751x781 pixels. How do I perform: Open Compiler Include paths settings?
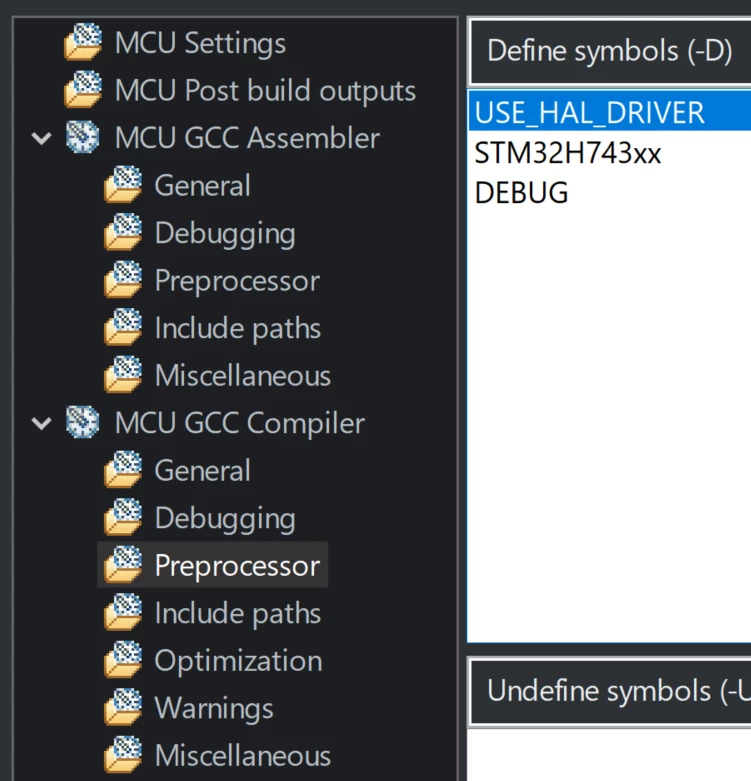tap(238, 613)
